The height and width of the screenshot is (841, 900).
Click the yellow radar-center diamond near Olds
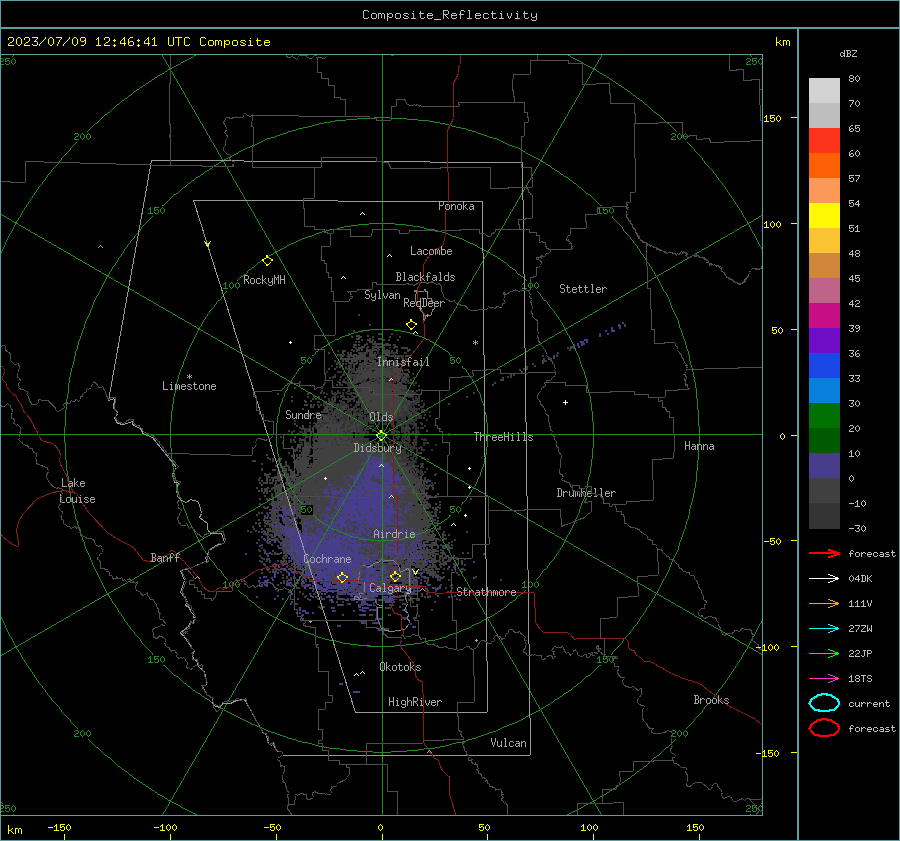381,436
